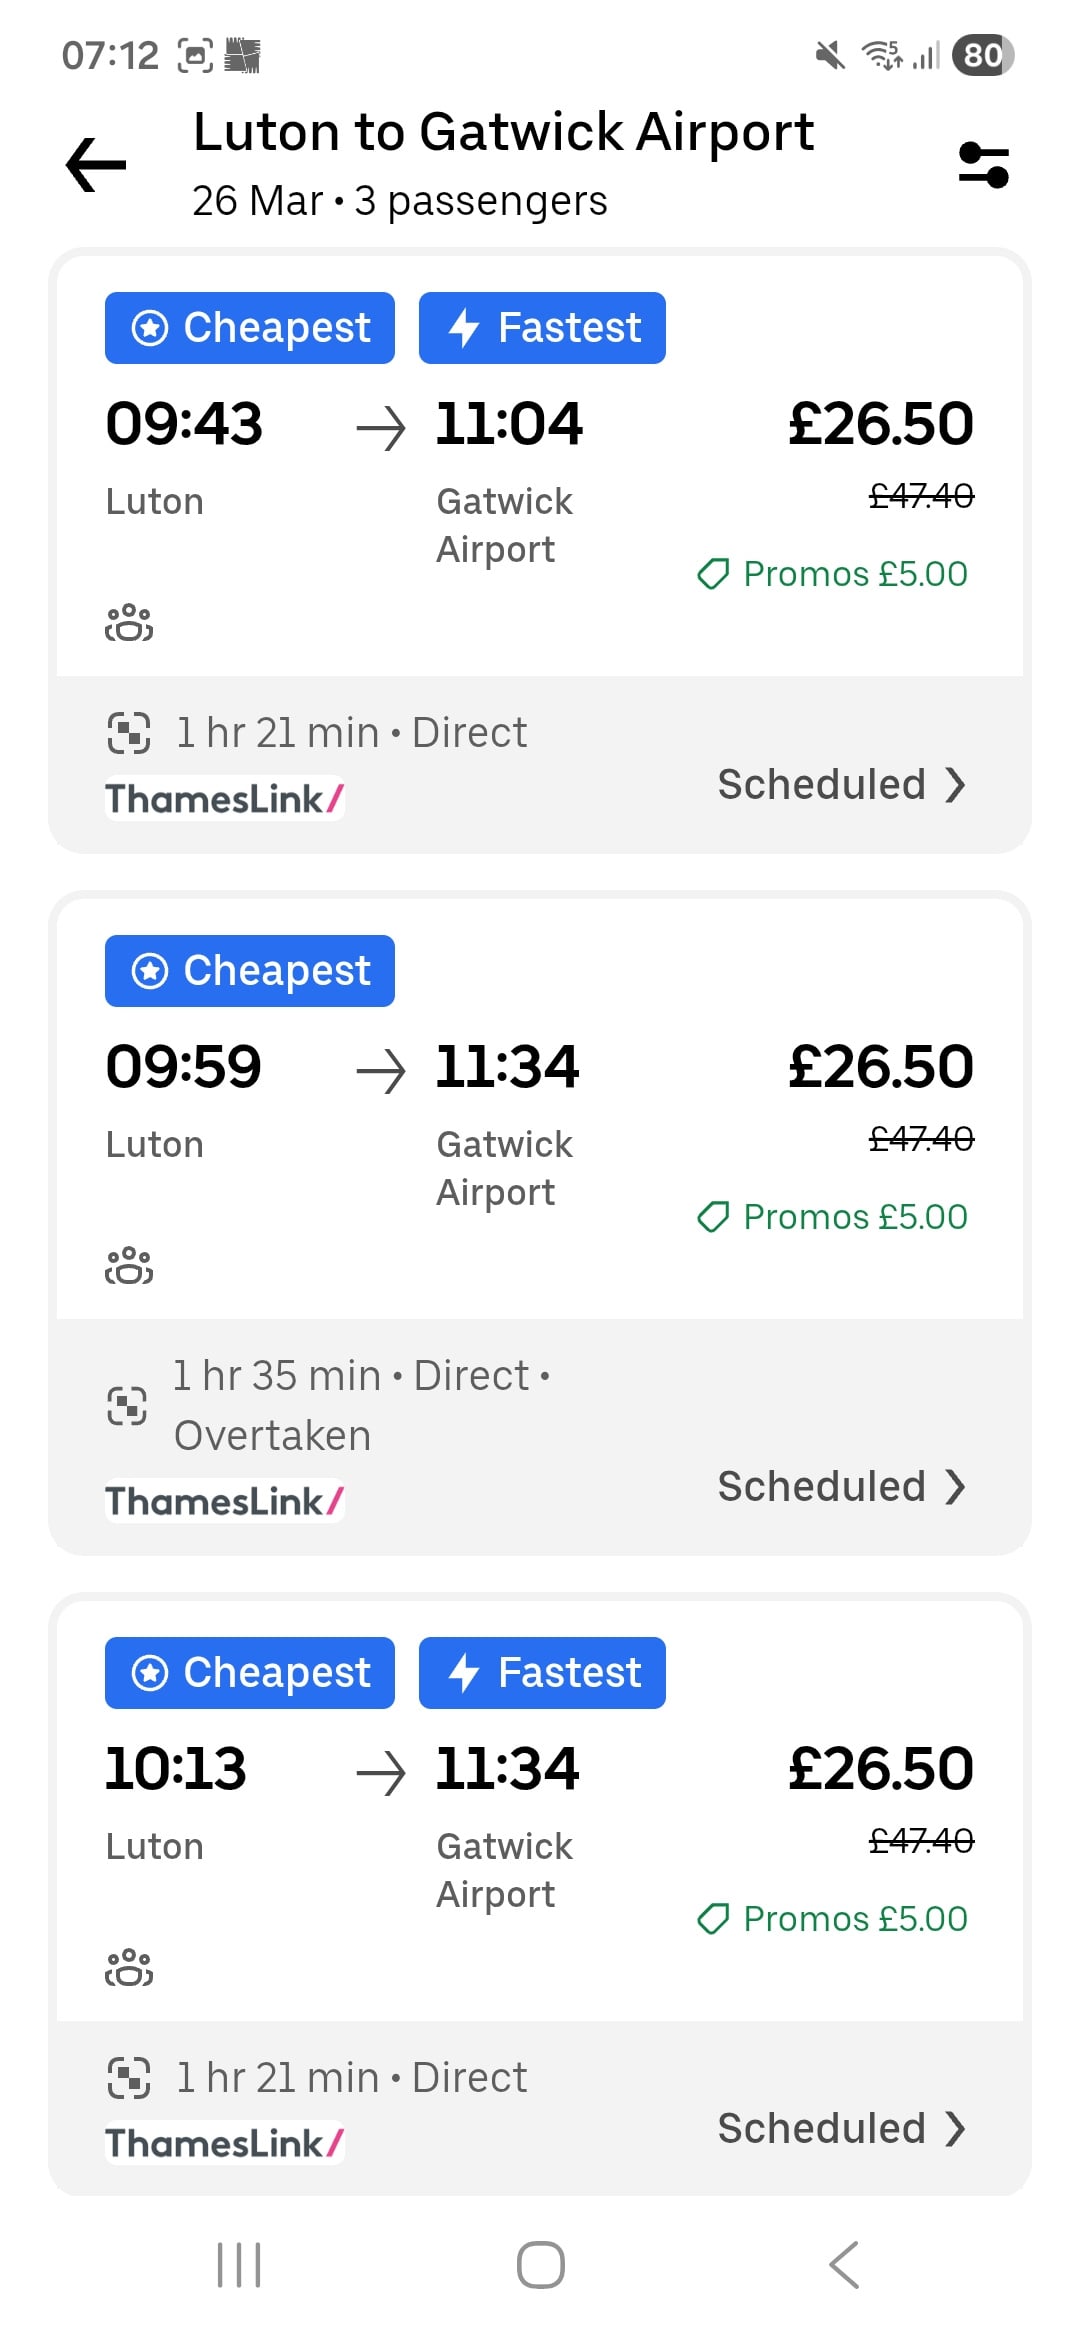Screen dimensions: 1080x2340
Task: Tap the Fastest badge on the 09:43 journey
Action: (x=542, y=328)
